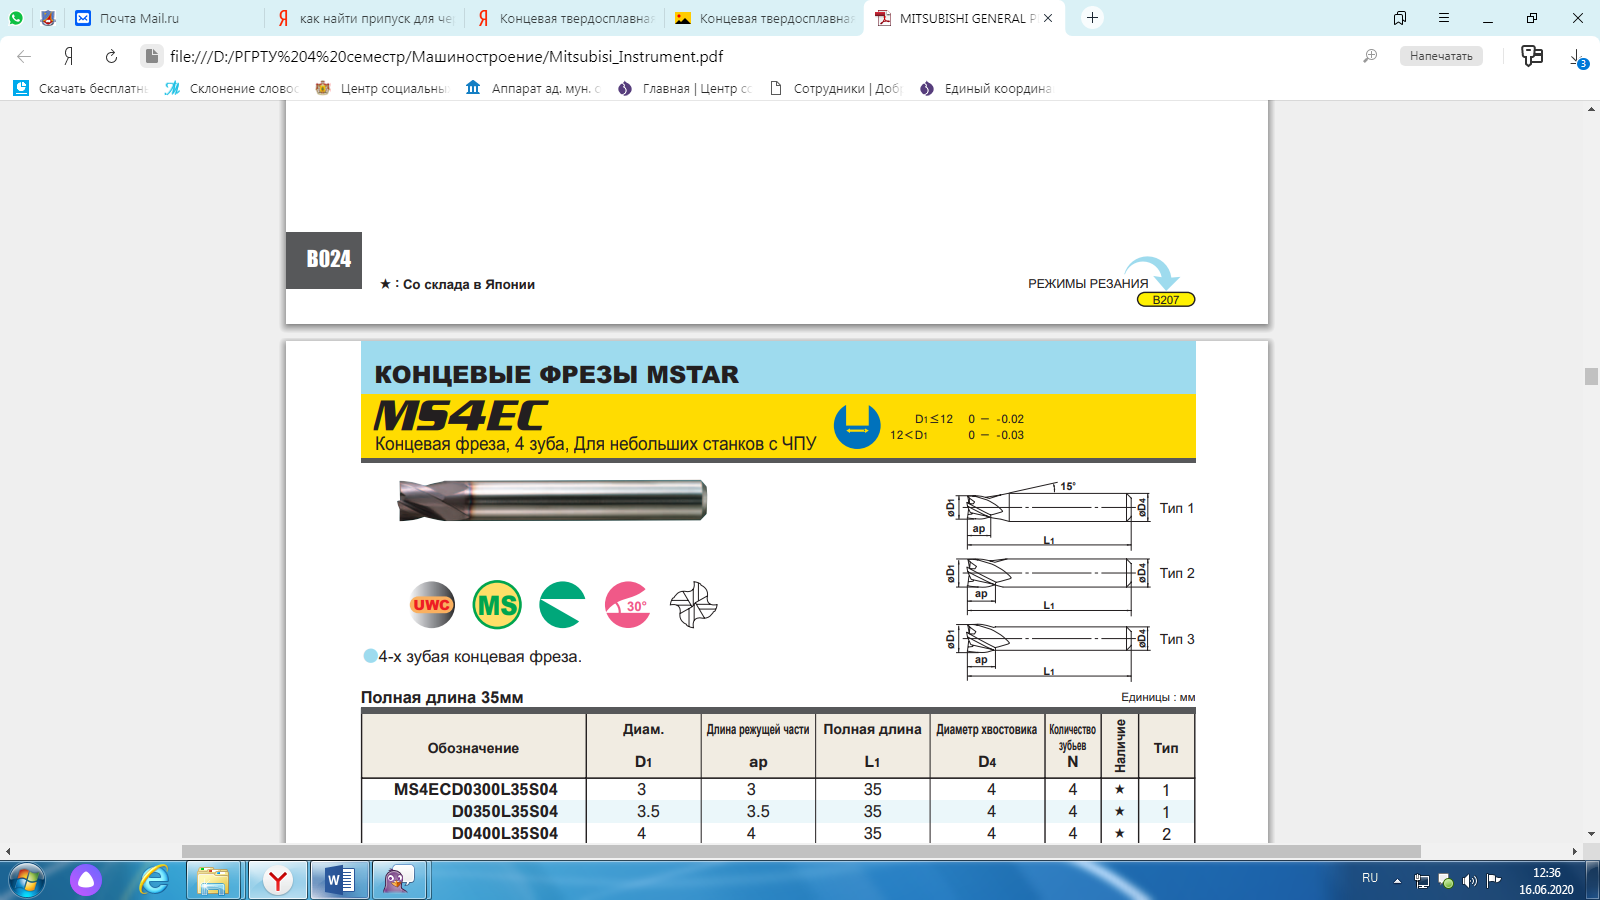Open 'Аппарат ад. мун.' bookmark
The width and height of the screenshot is (1600, 900).
[x=533, y=88]
